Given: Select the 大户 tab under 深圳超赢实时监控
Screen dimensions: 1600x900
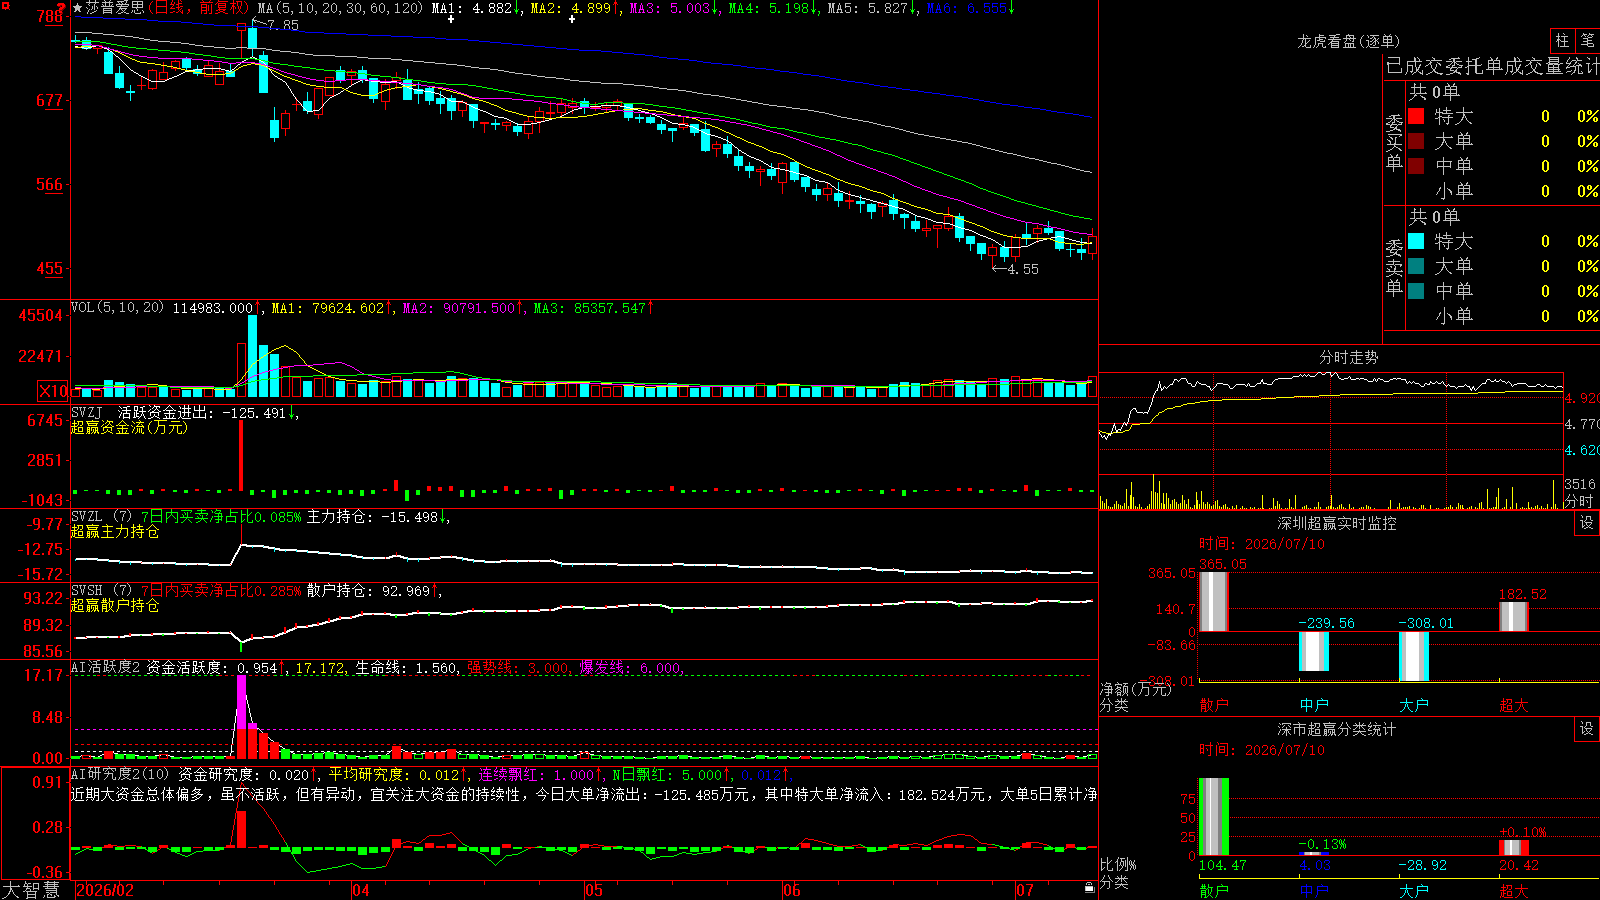Looking at the screenshot, I should [1414, 705].
